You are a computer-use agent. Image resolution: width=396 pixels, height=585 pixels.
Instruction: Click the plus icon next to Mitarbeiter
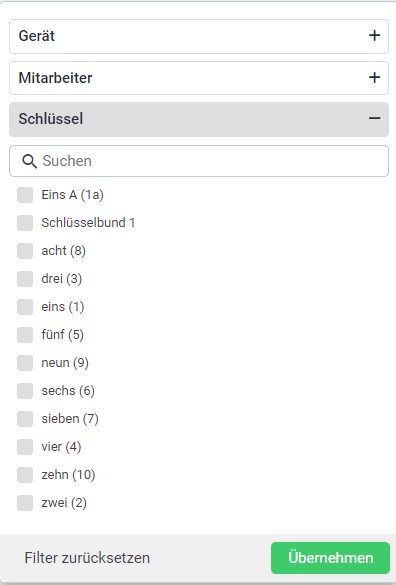pyautogui.click(x=374, y=77)
